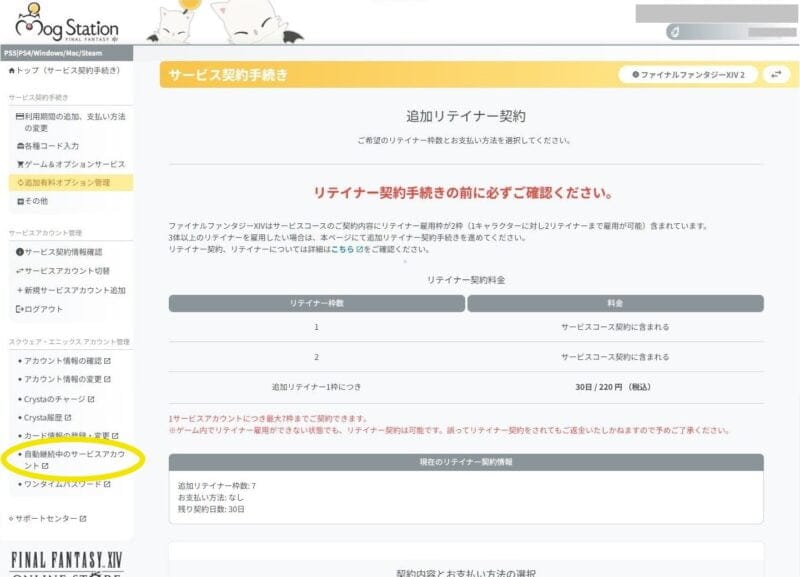Click the service account switch arrows button
800x577 pixels.
click(776, 75)
